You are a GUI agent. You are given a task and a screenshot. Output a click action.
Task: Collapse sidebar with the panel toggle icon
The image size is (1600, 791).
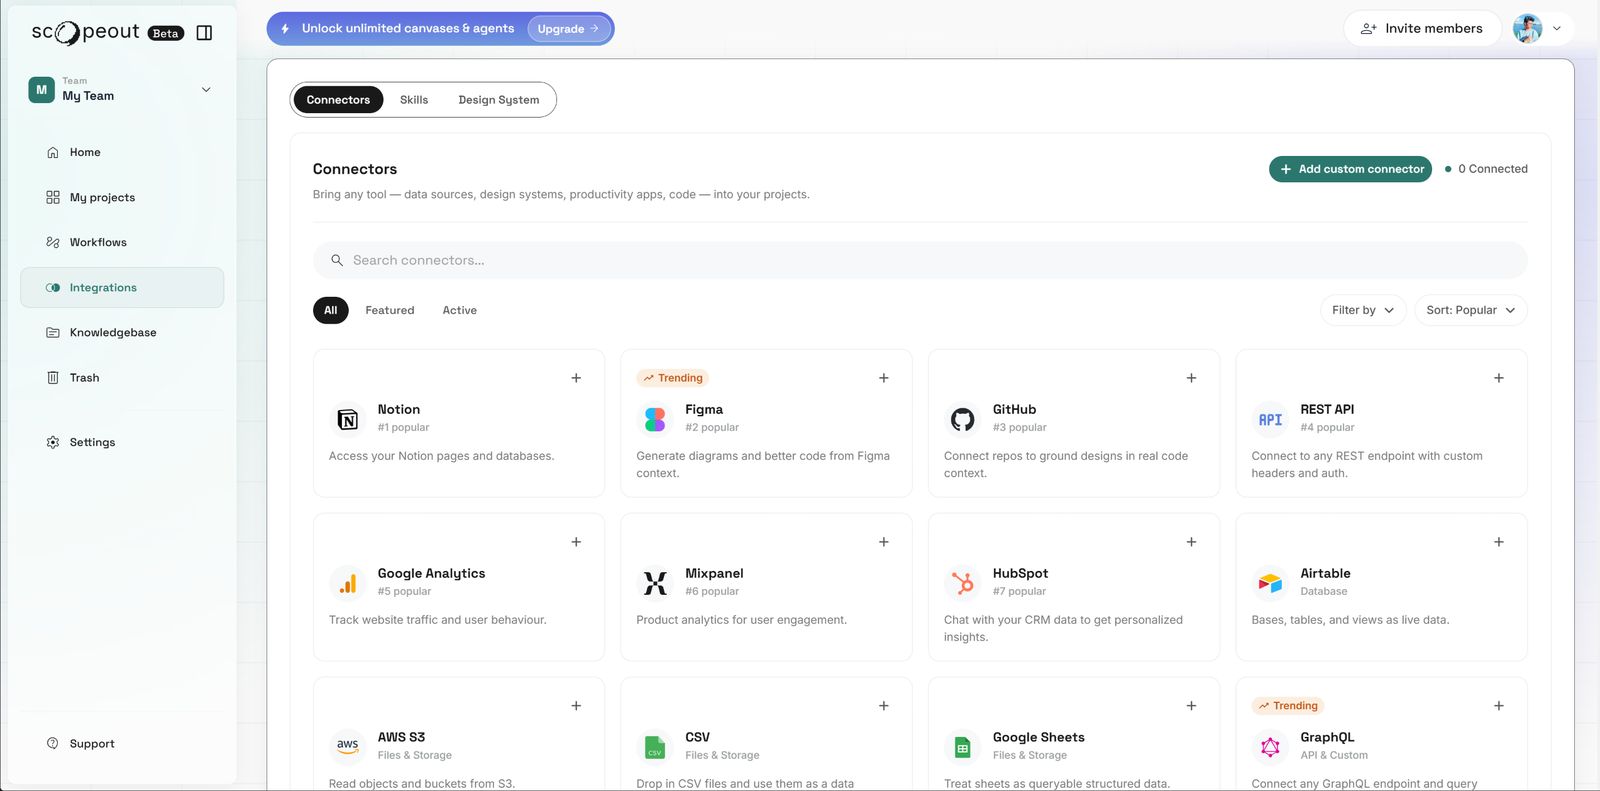coord(204,33)
